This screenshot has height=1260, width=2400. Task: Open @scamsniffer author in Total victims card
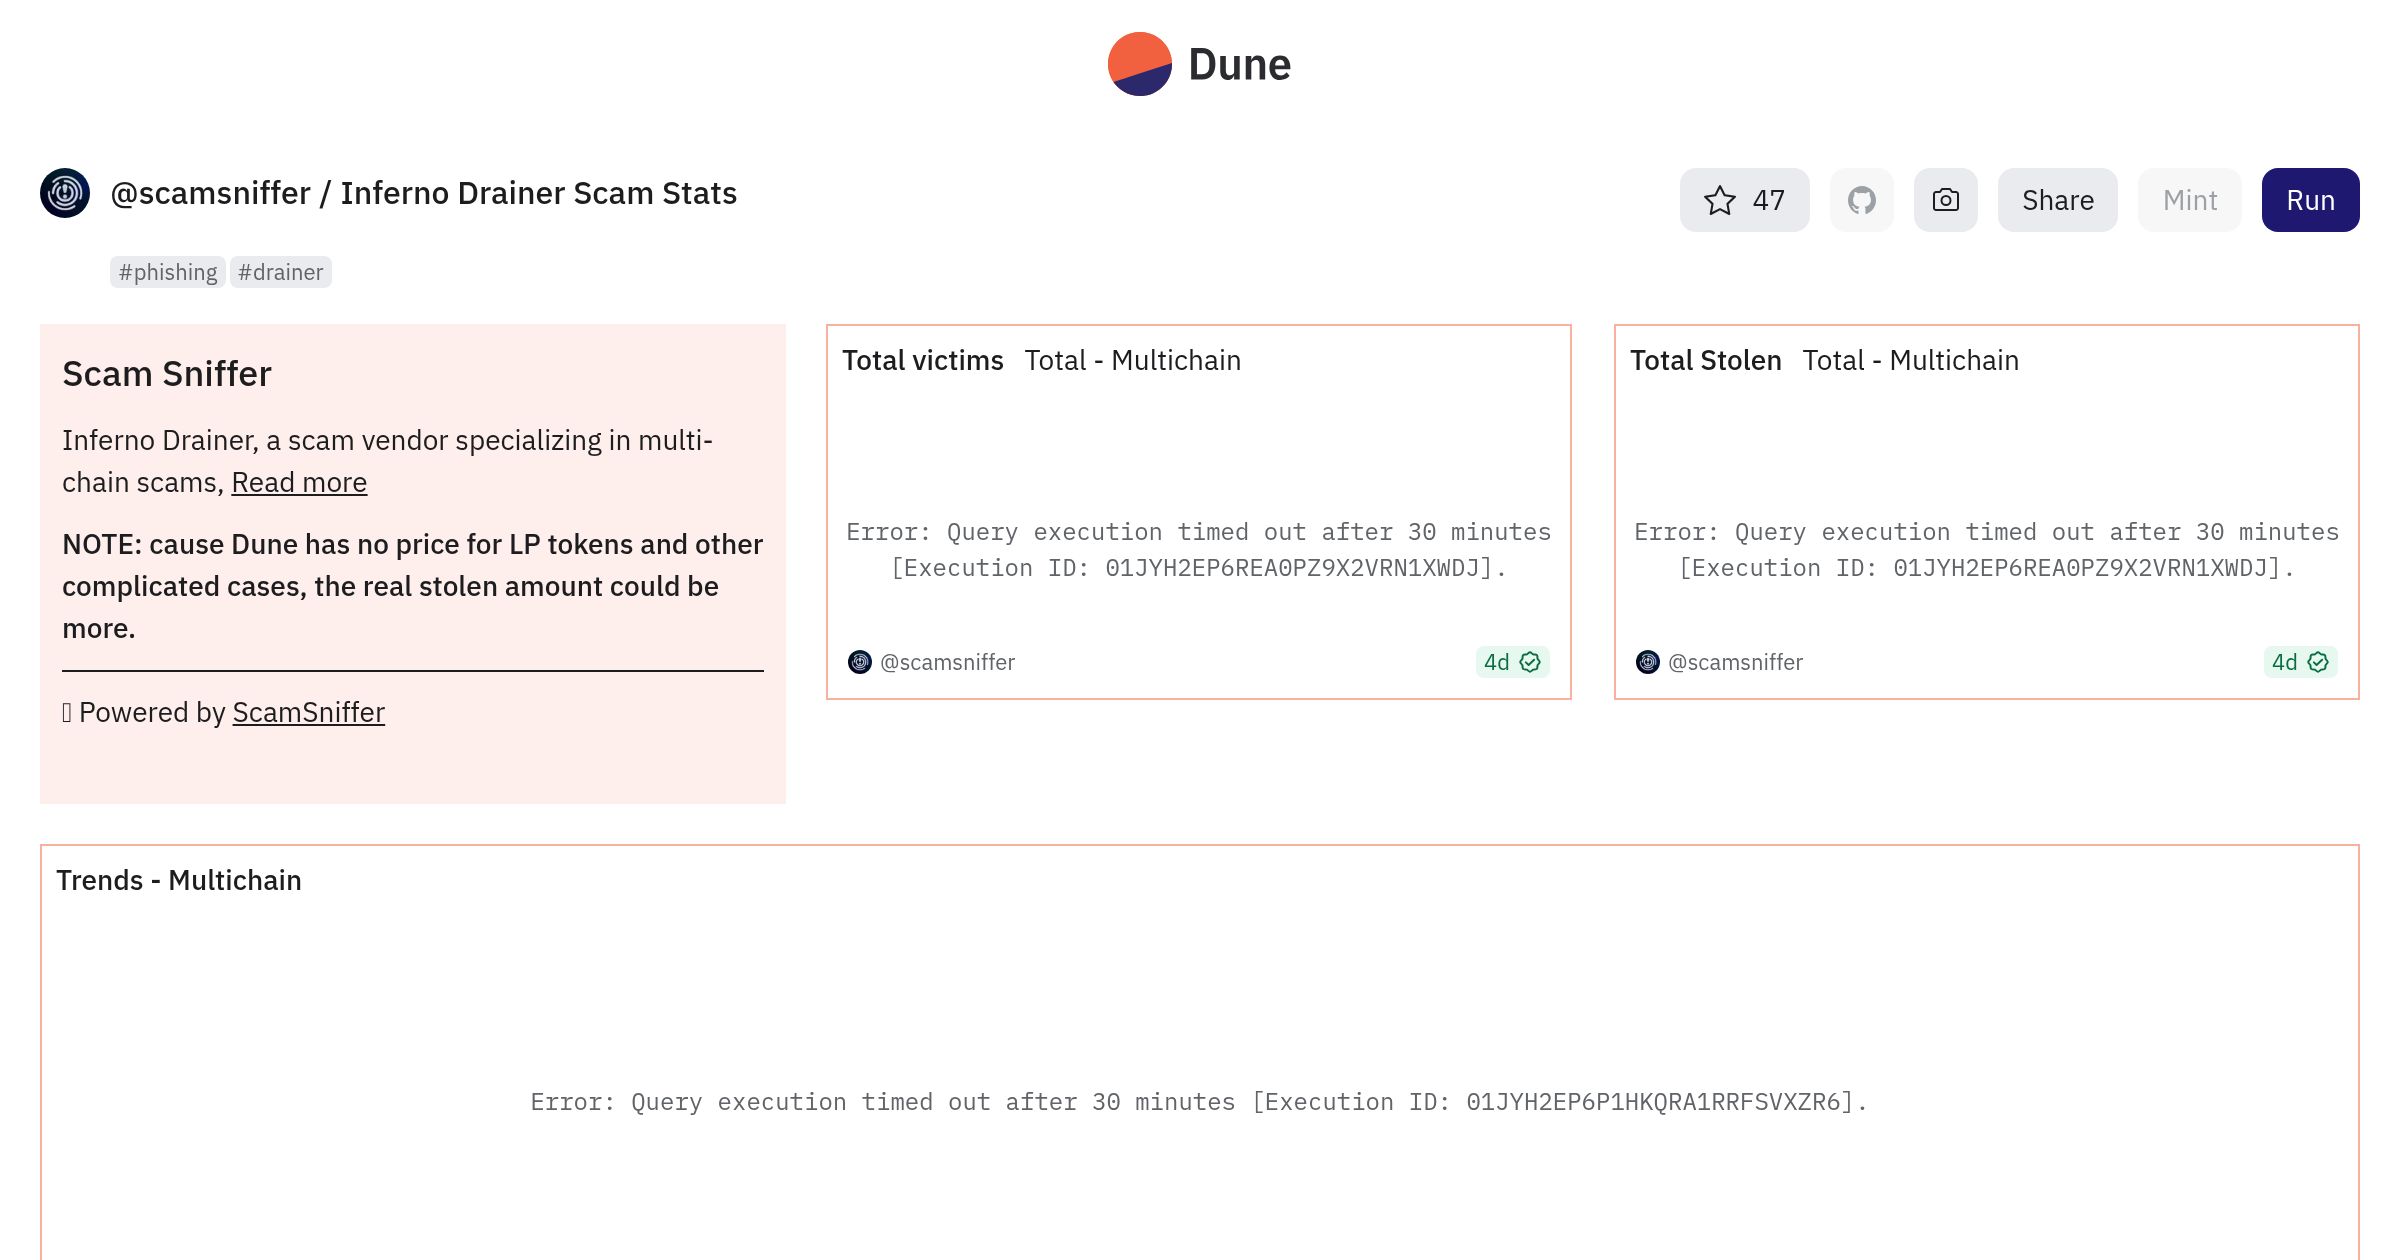click(947, 662)
